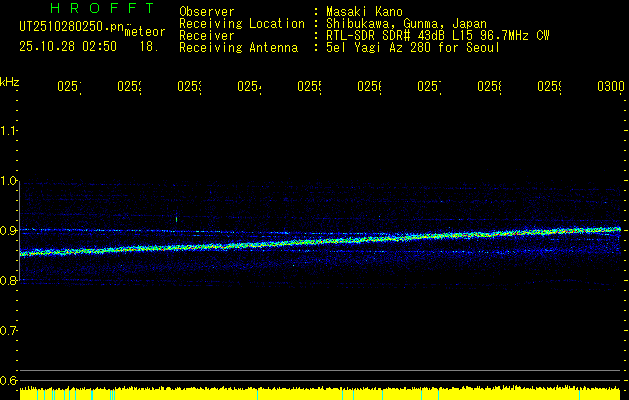This screenshot has width=629, height=400.
Task: Click the word meteor in the header
Action: pos(145,31)
